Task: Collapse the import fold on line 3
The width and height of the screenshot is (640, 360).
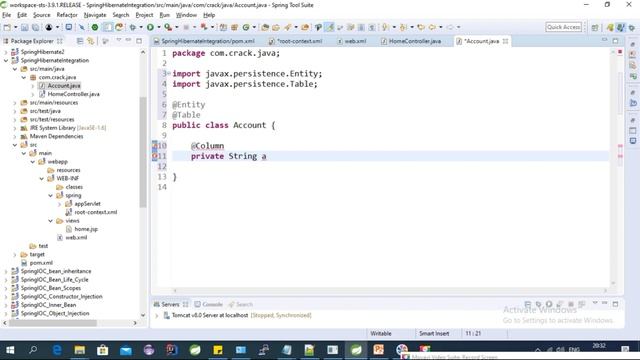Action: pos(169,73)
